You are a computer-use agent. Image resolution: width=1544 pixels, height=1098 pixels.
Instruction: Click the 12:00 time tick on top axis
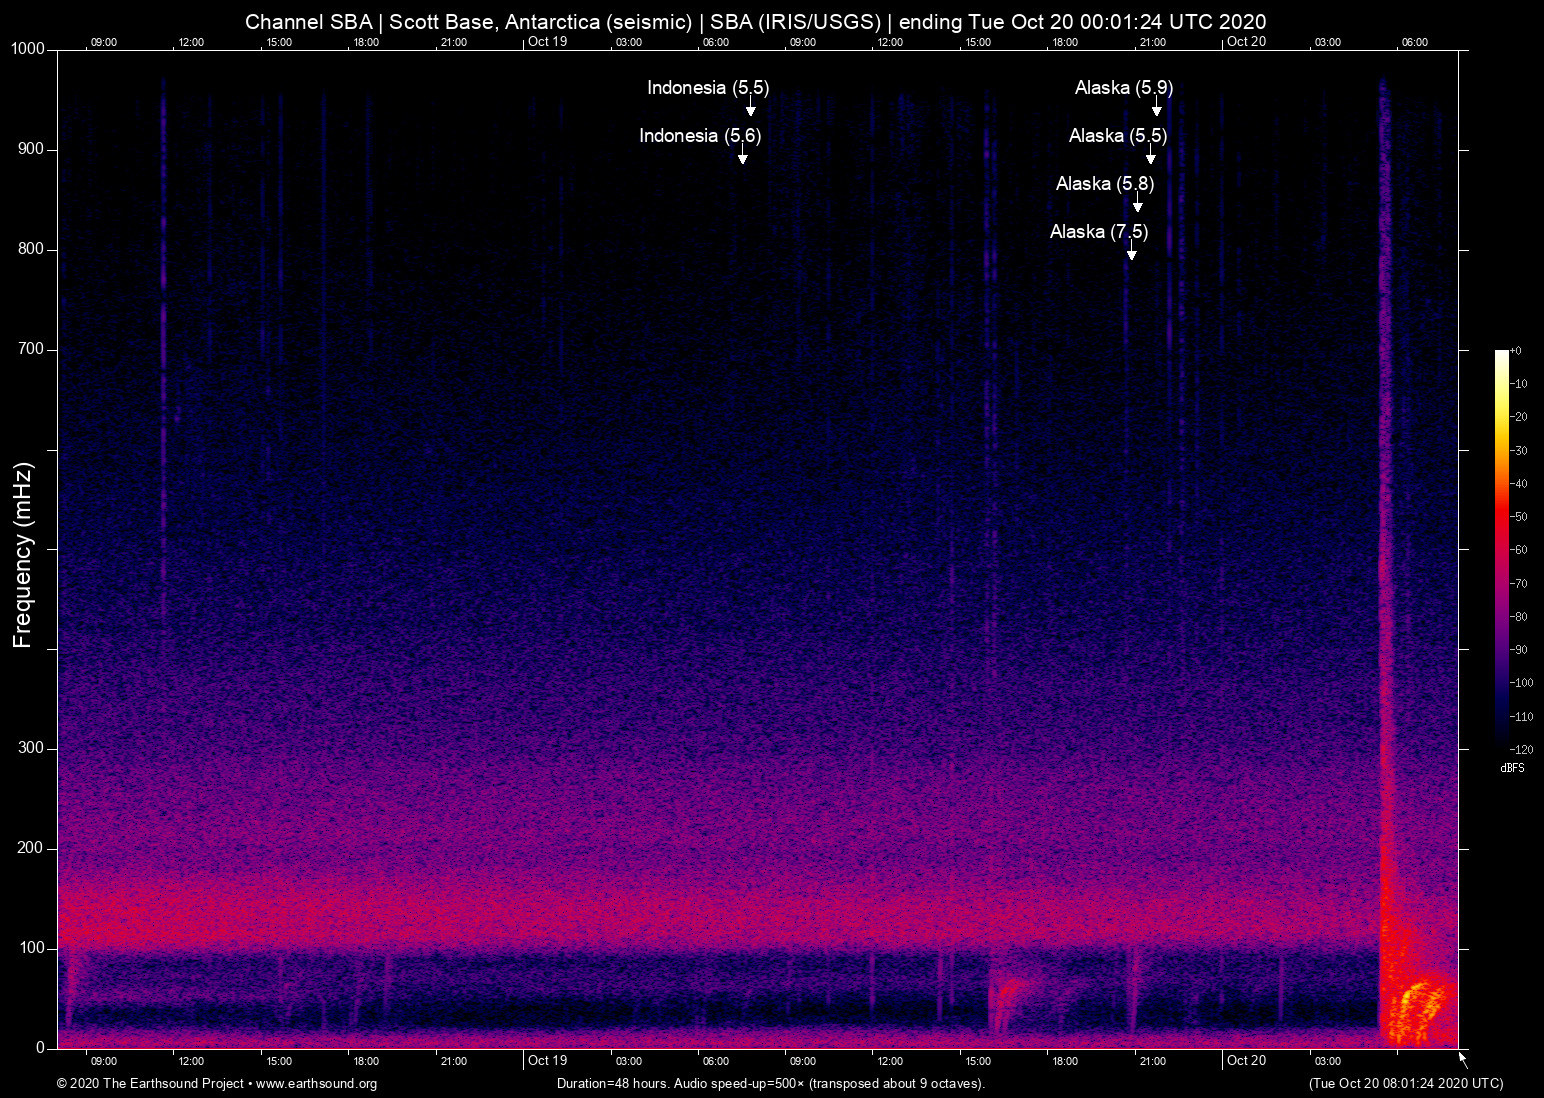click(191, 42)
